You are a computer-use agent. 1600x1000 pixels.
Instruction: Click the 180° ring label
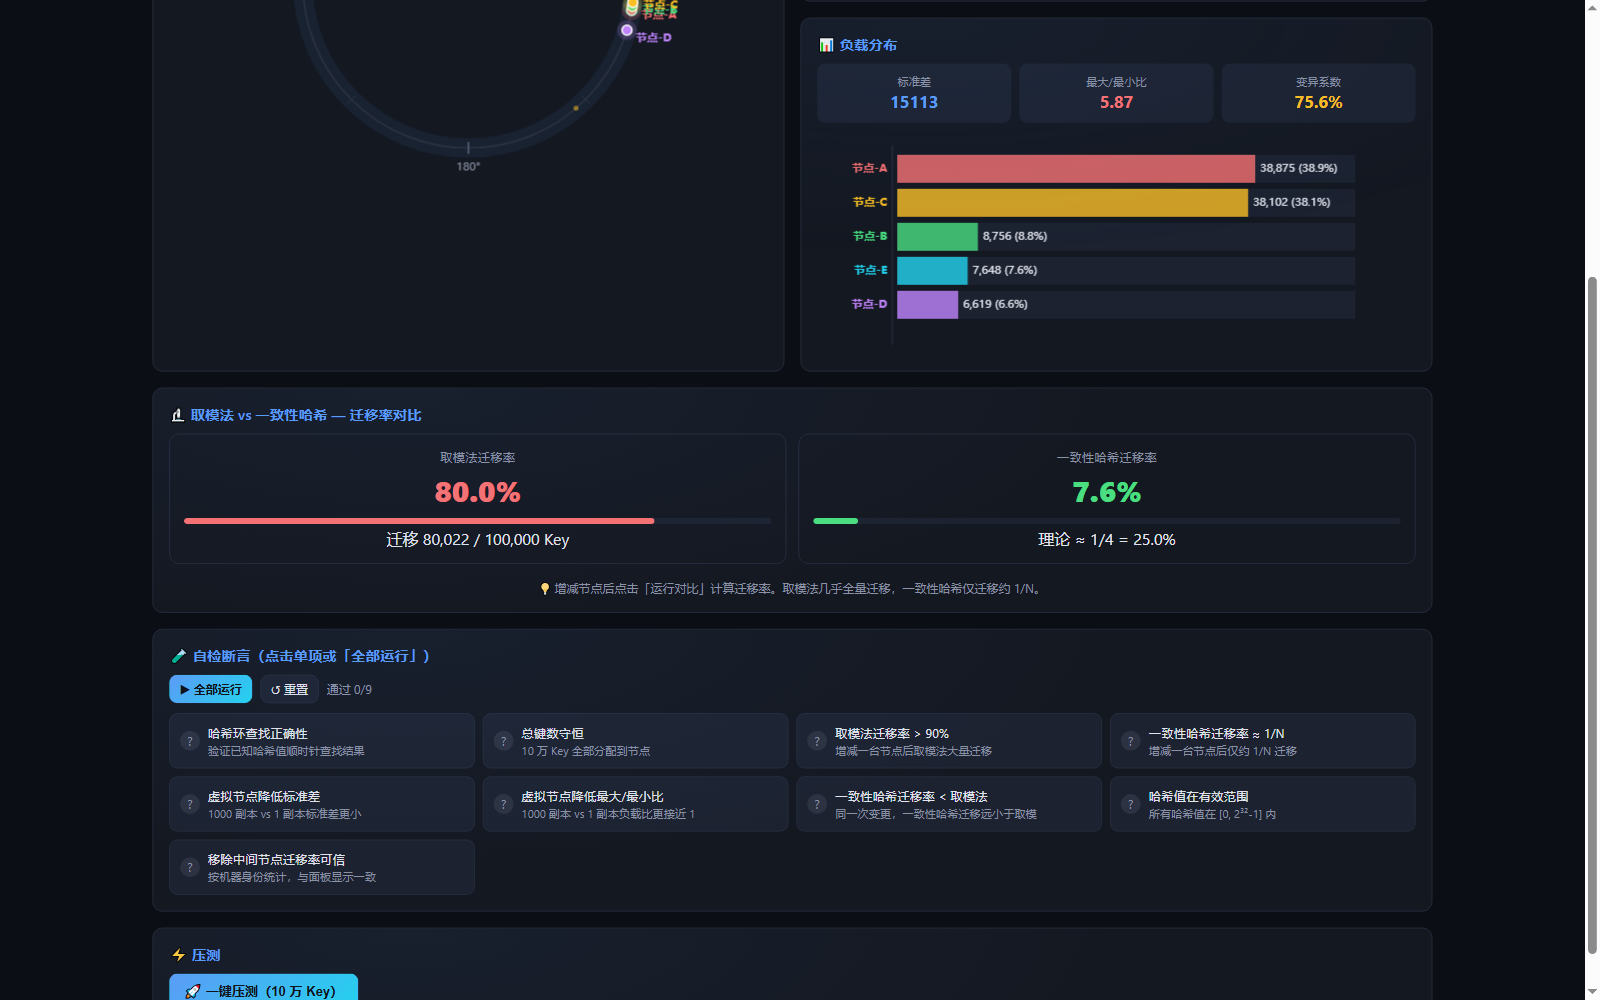click(x=468, y=166)
